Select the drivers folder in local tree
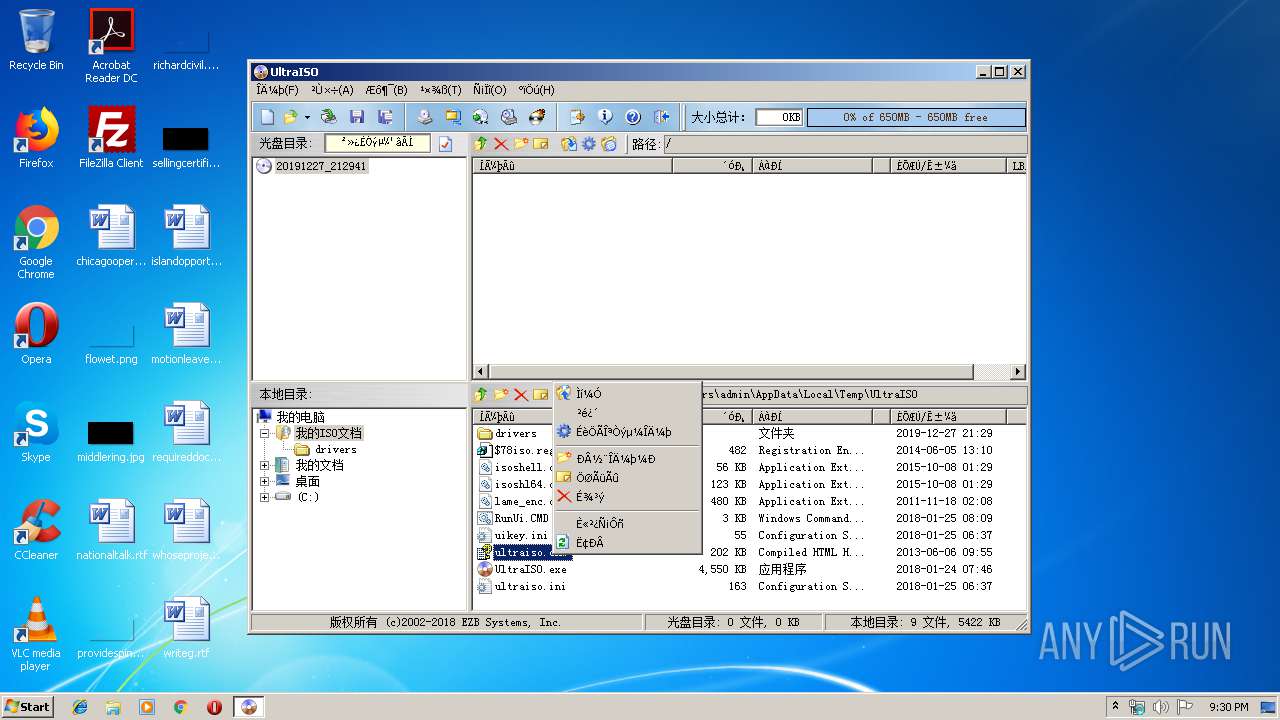The width and height of the screenshot is (1280, 720). click(336, 449)
